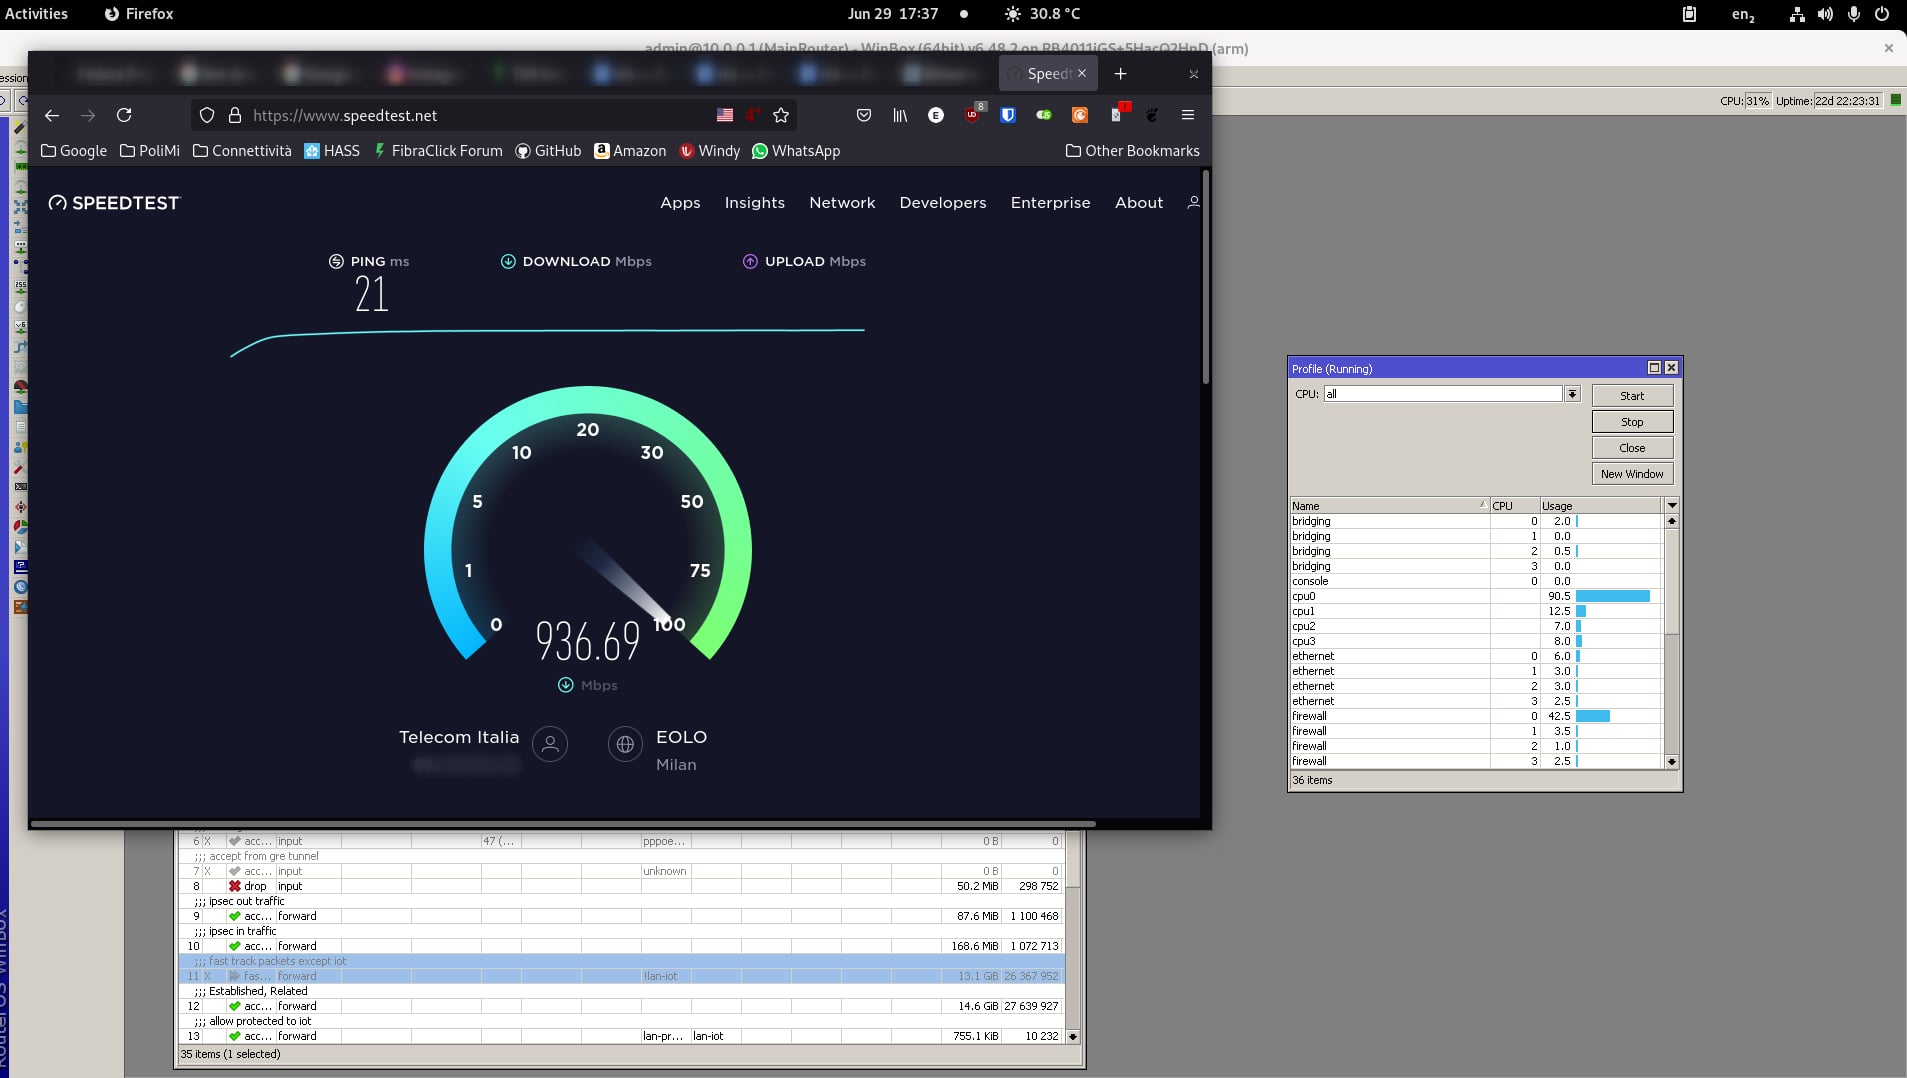Open the Insights menu on Speedtest
The height and width of the screenshot is (1078, 1907).
coord(754,202)
